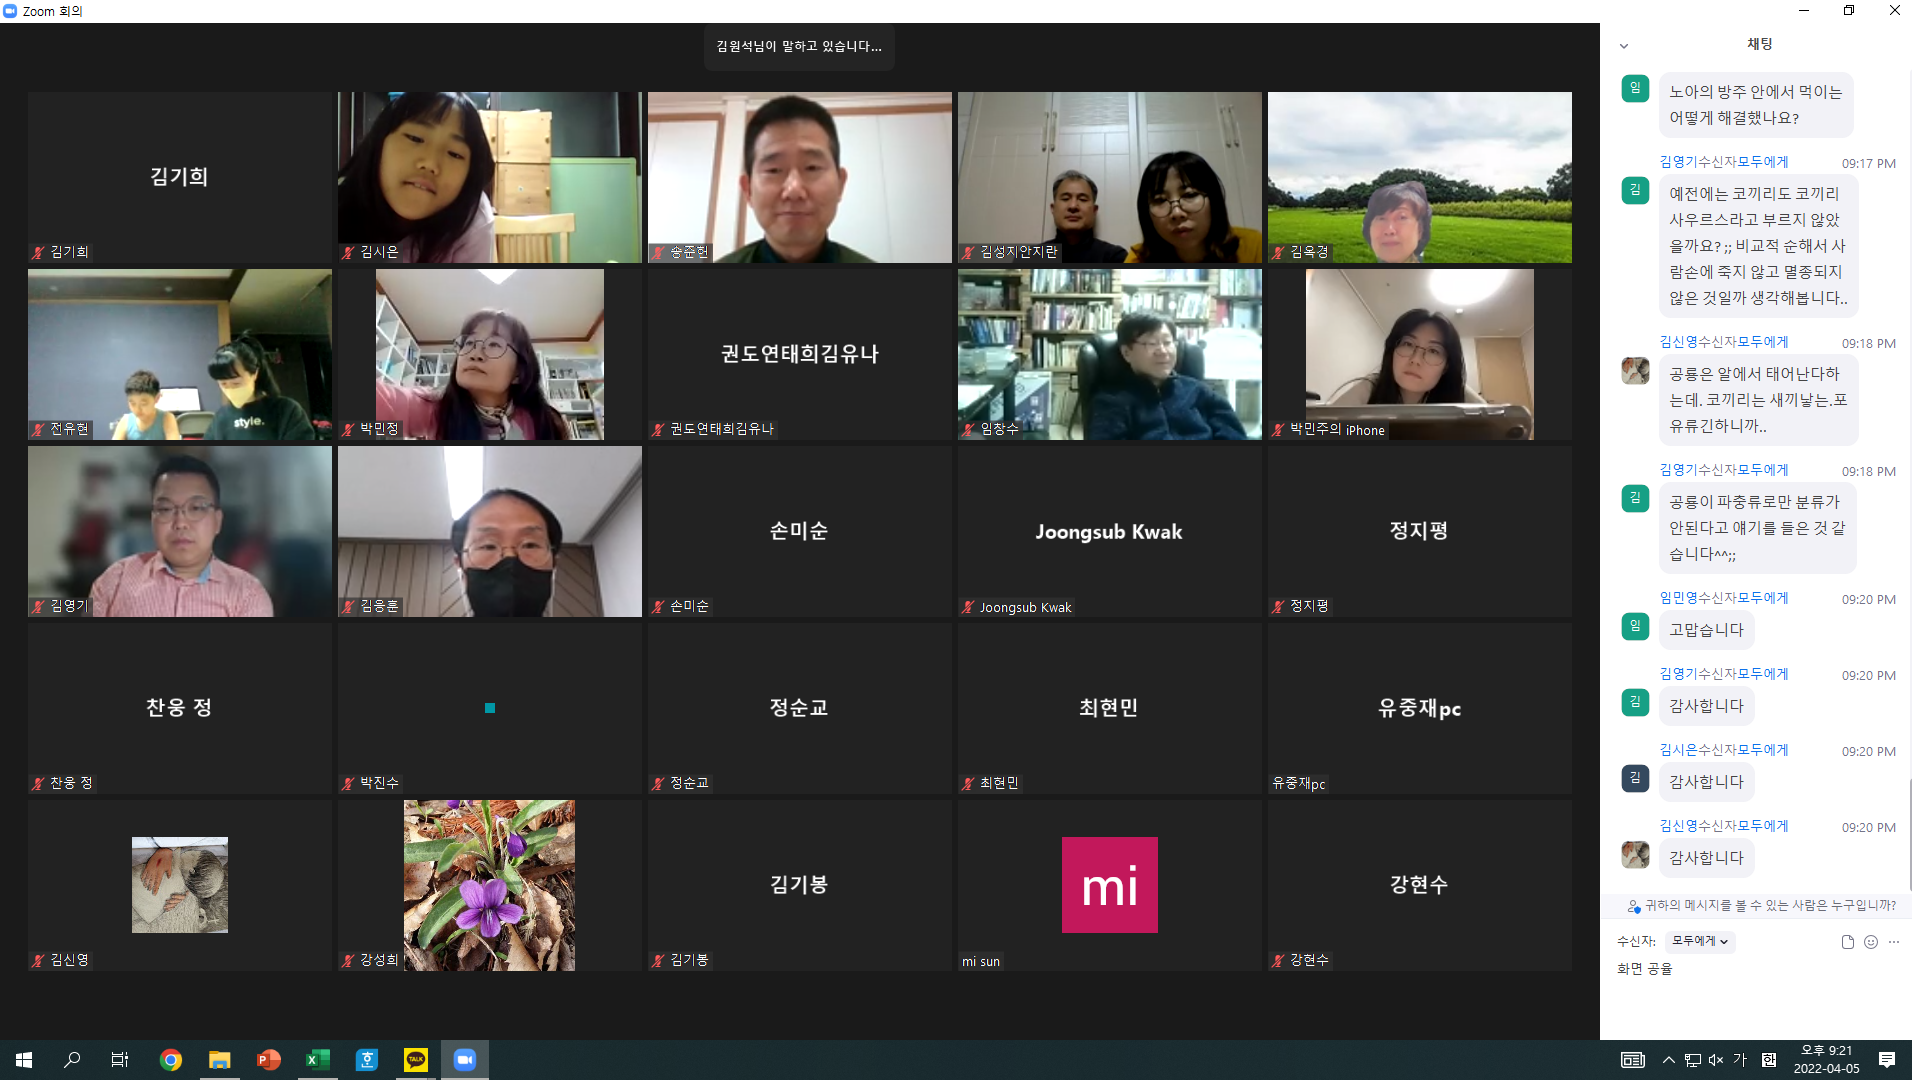This screenshot has width=1912, height=1080.
Task: Click the muted mic icon beside 강현수
Action: [1279, 961]
